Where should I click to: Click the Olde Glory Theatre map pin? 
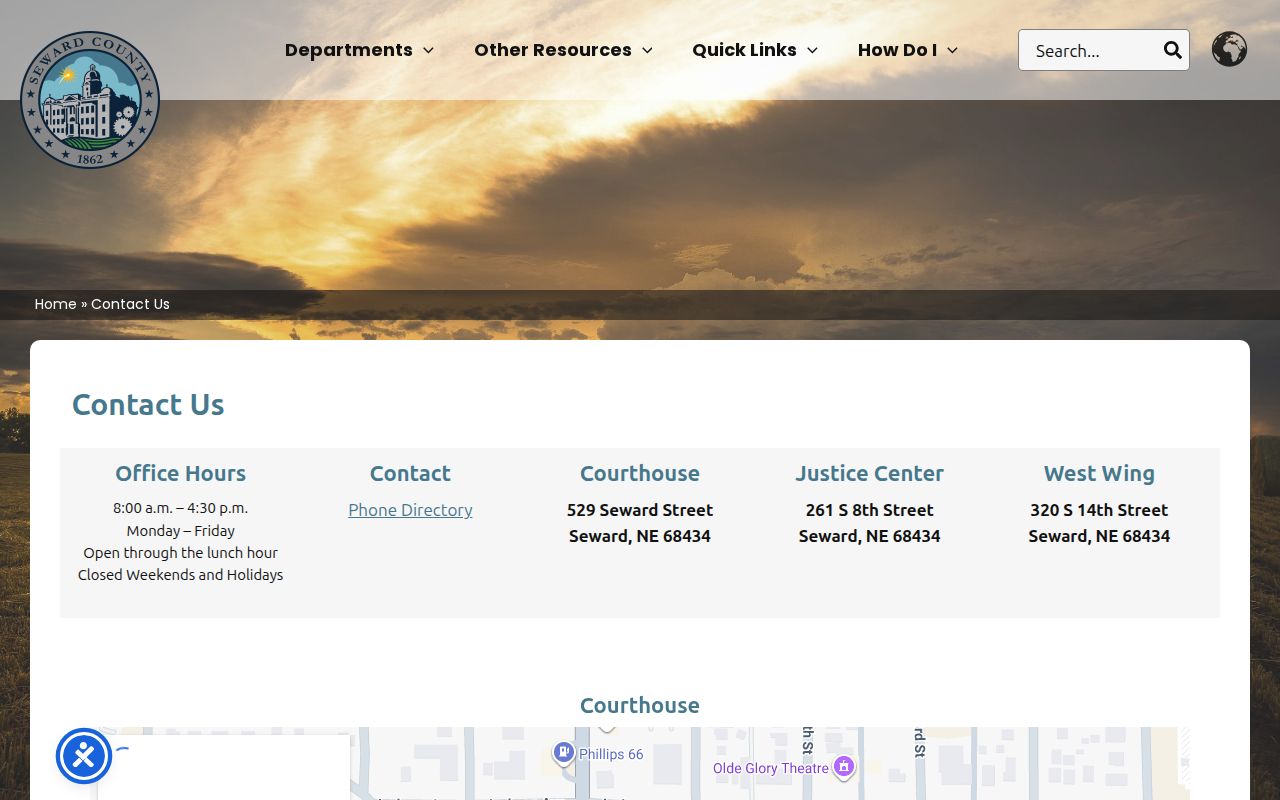click(844, 767)
